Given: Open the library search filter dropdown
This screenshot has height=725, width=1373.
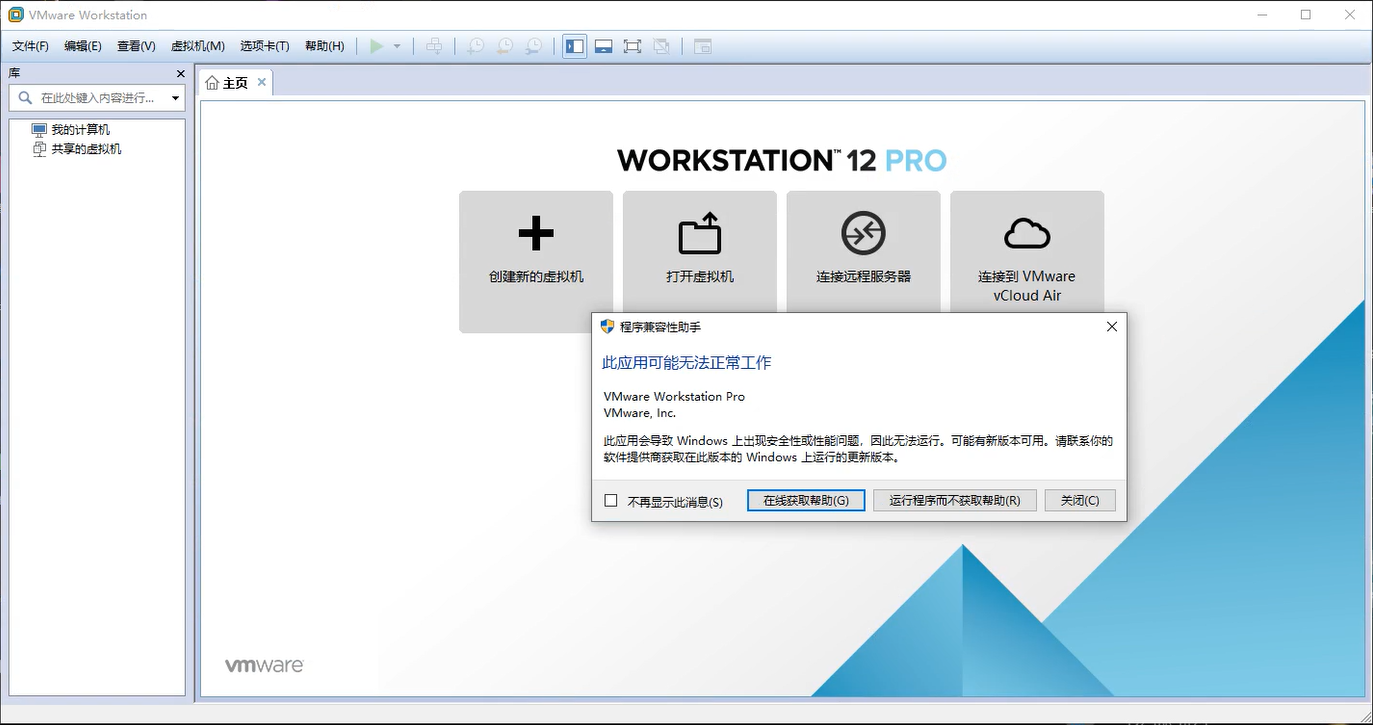Looking at the screenshot, I should 176,98.
